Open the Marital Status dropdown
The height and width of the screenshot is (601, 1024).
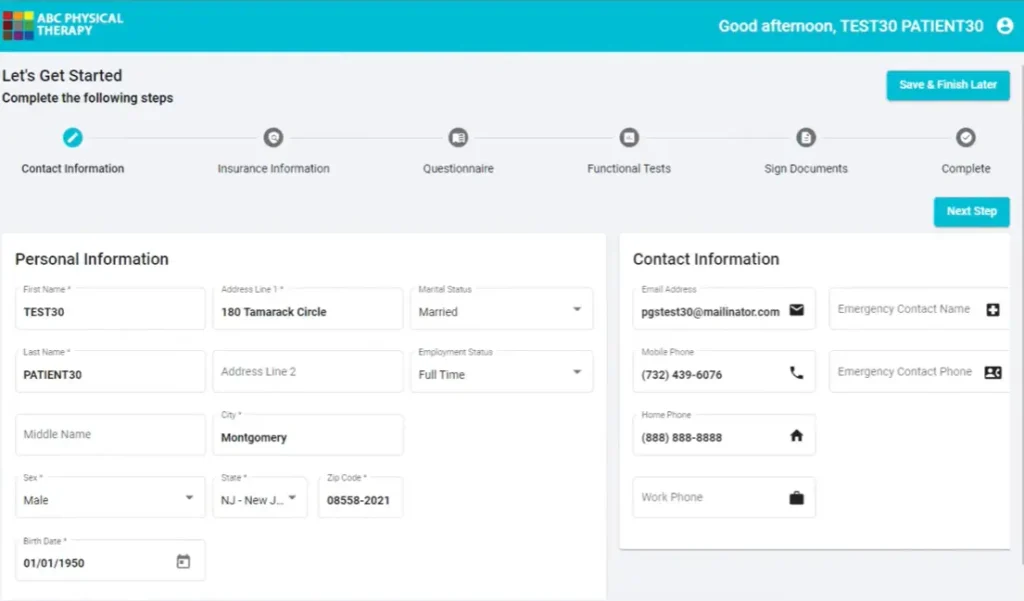[577, 309]
